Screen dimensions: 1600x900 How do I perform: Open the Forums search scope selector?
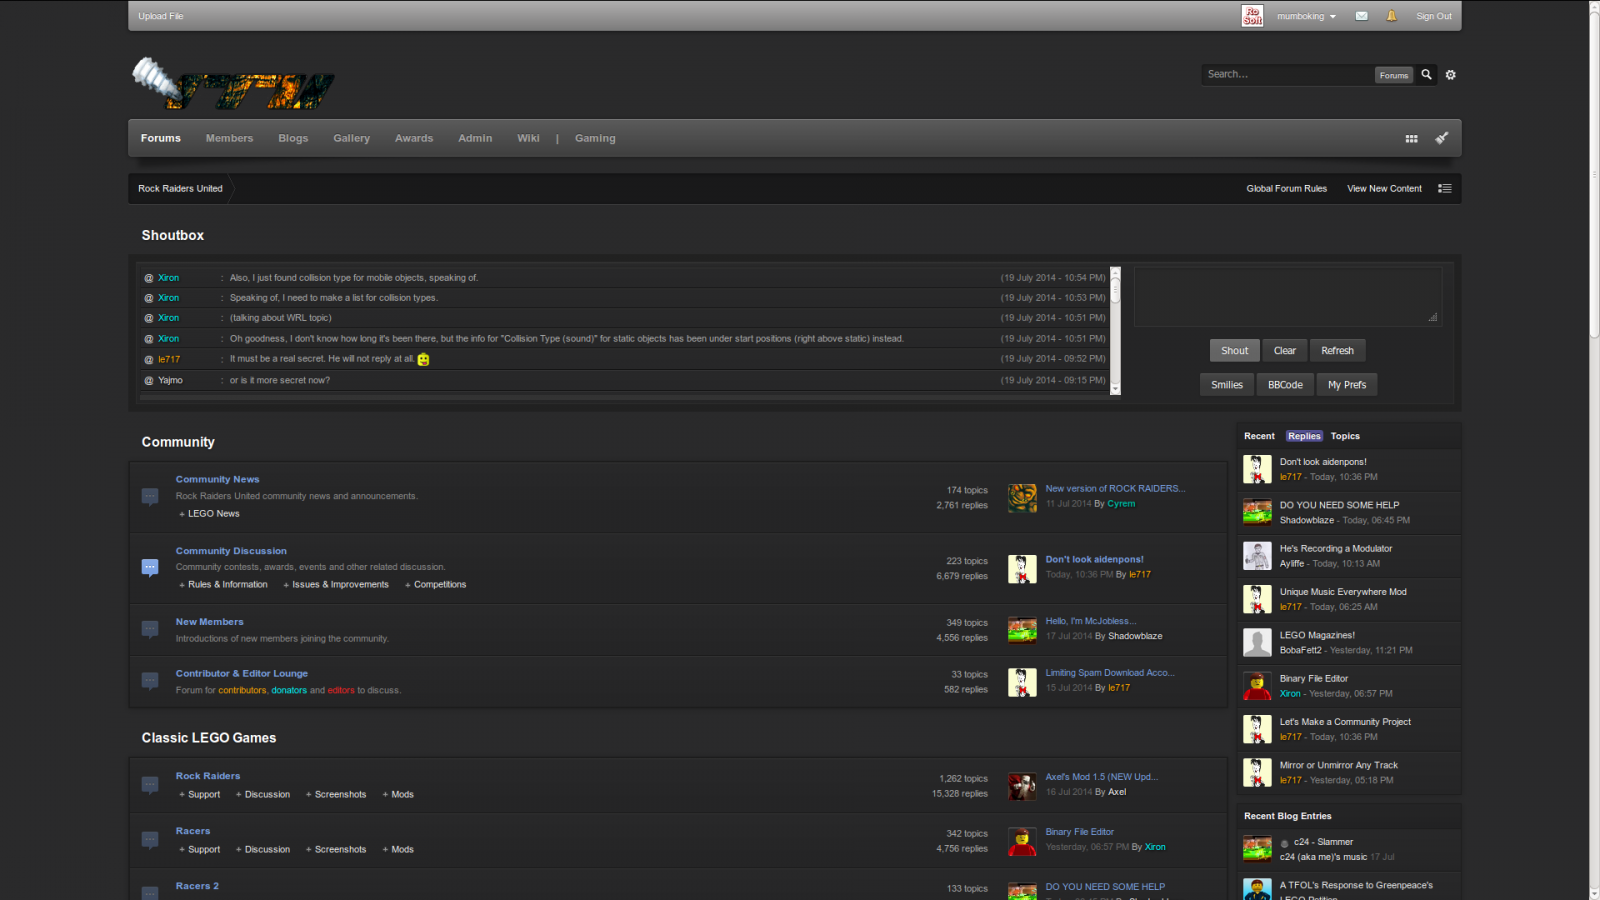[1393, 75]
